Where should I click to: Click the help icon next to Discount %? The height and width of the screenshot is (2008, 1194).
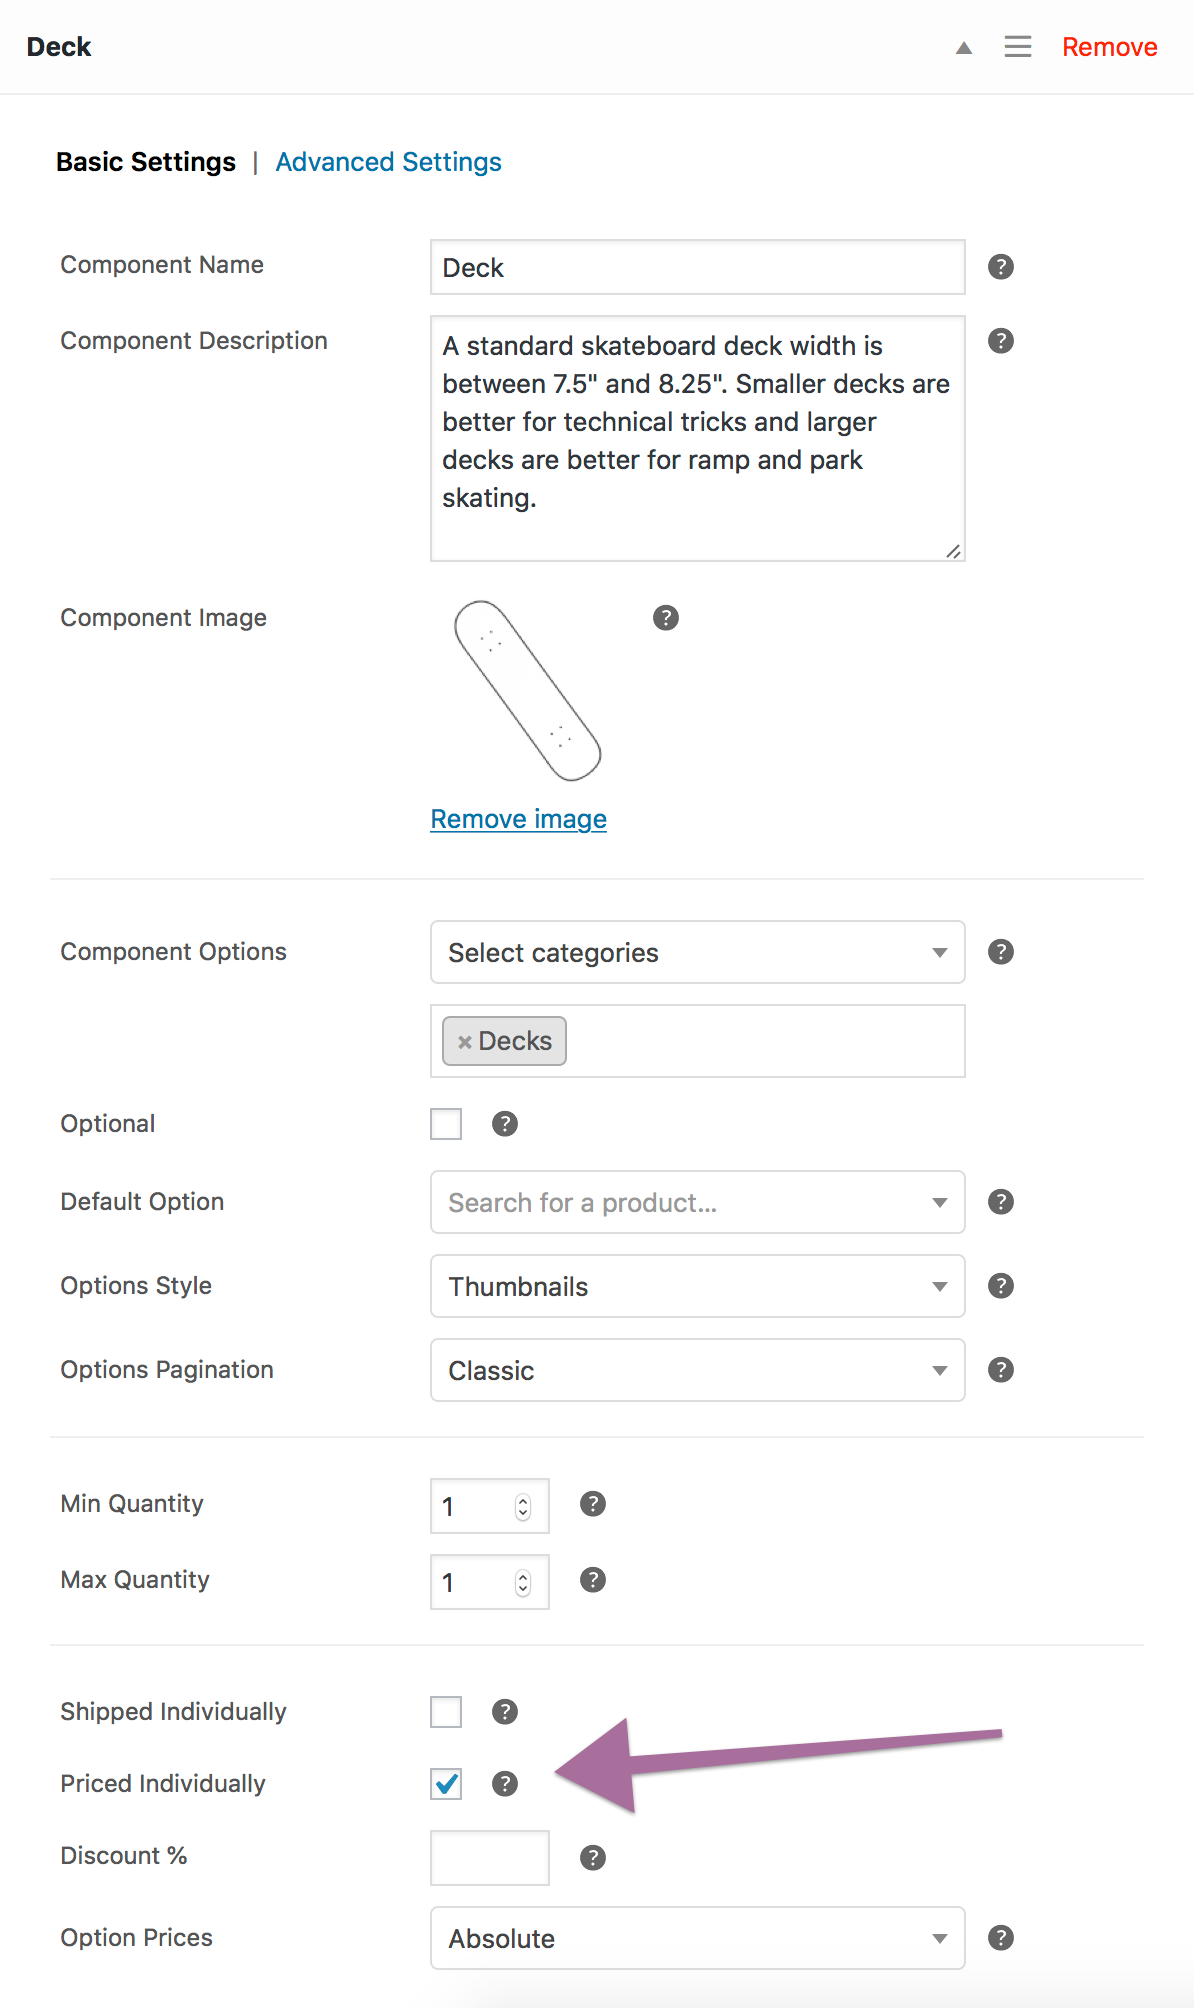pyautogui.click(x=592, y=1858)
